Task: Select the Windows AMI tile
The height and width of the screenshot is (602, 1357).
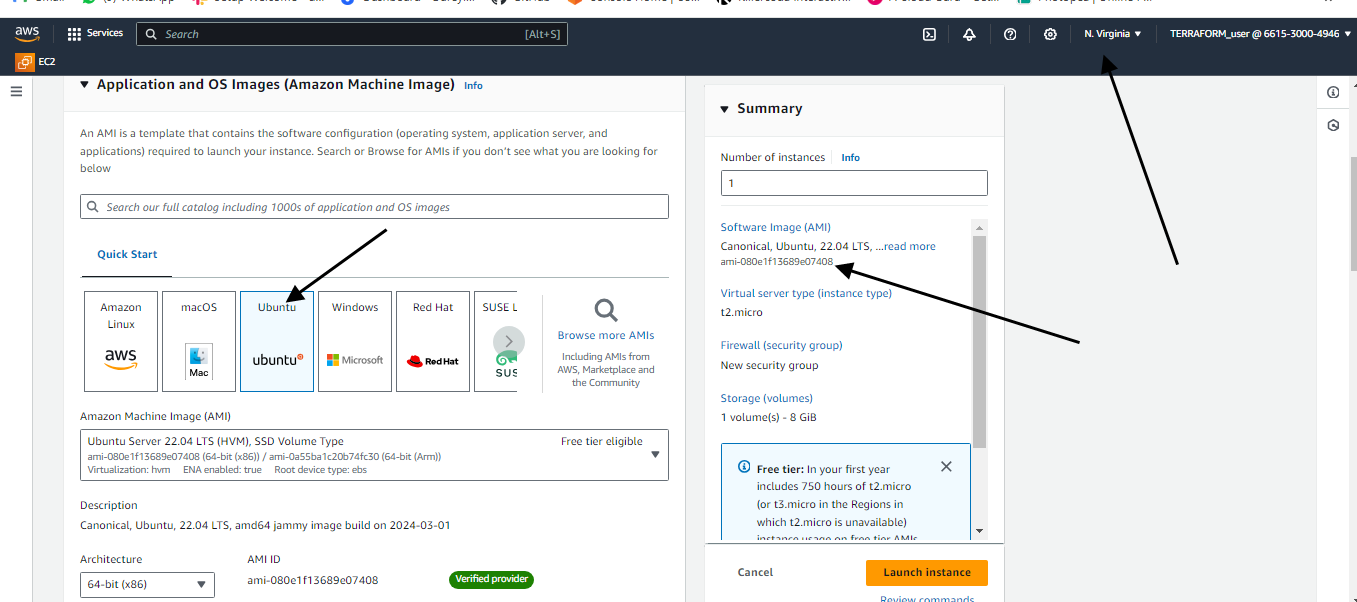Action: (x=355, y=341)
